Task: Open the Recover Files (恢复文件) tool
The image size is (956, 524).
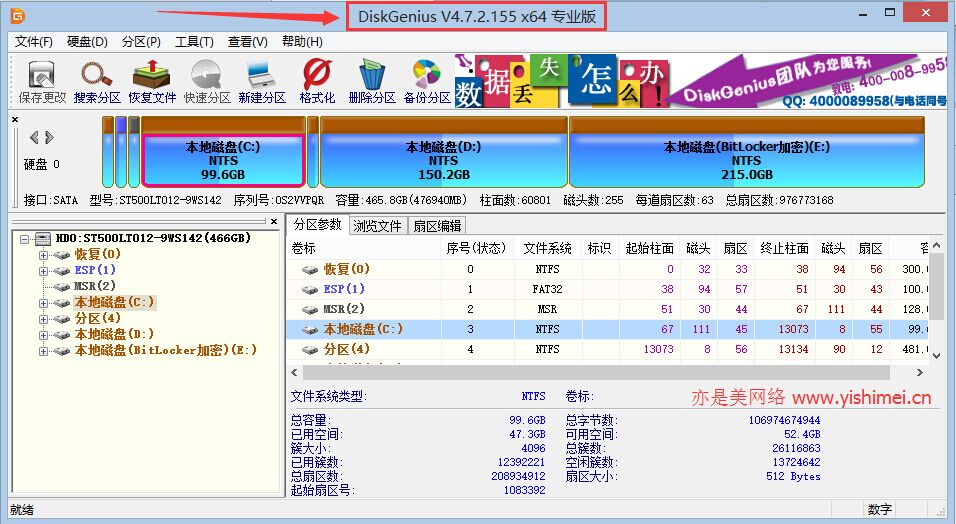Action: [152, 81]
